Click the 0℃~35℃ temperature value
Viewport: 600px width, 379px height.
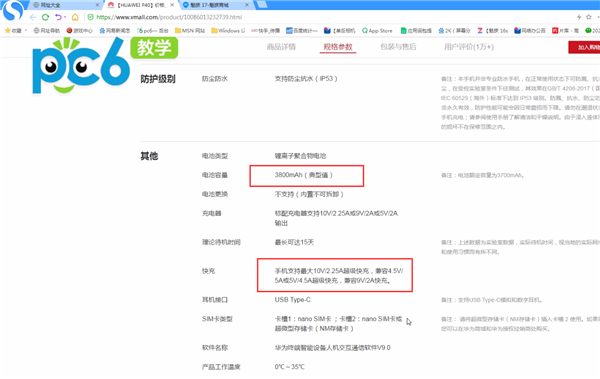[x=290, y=367]
